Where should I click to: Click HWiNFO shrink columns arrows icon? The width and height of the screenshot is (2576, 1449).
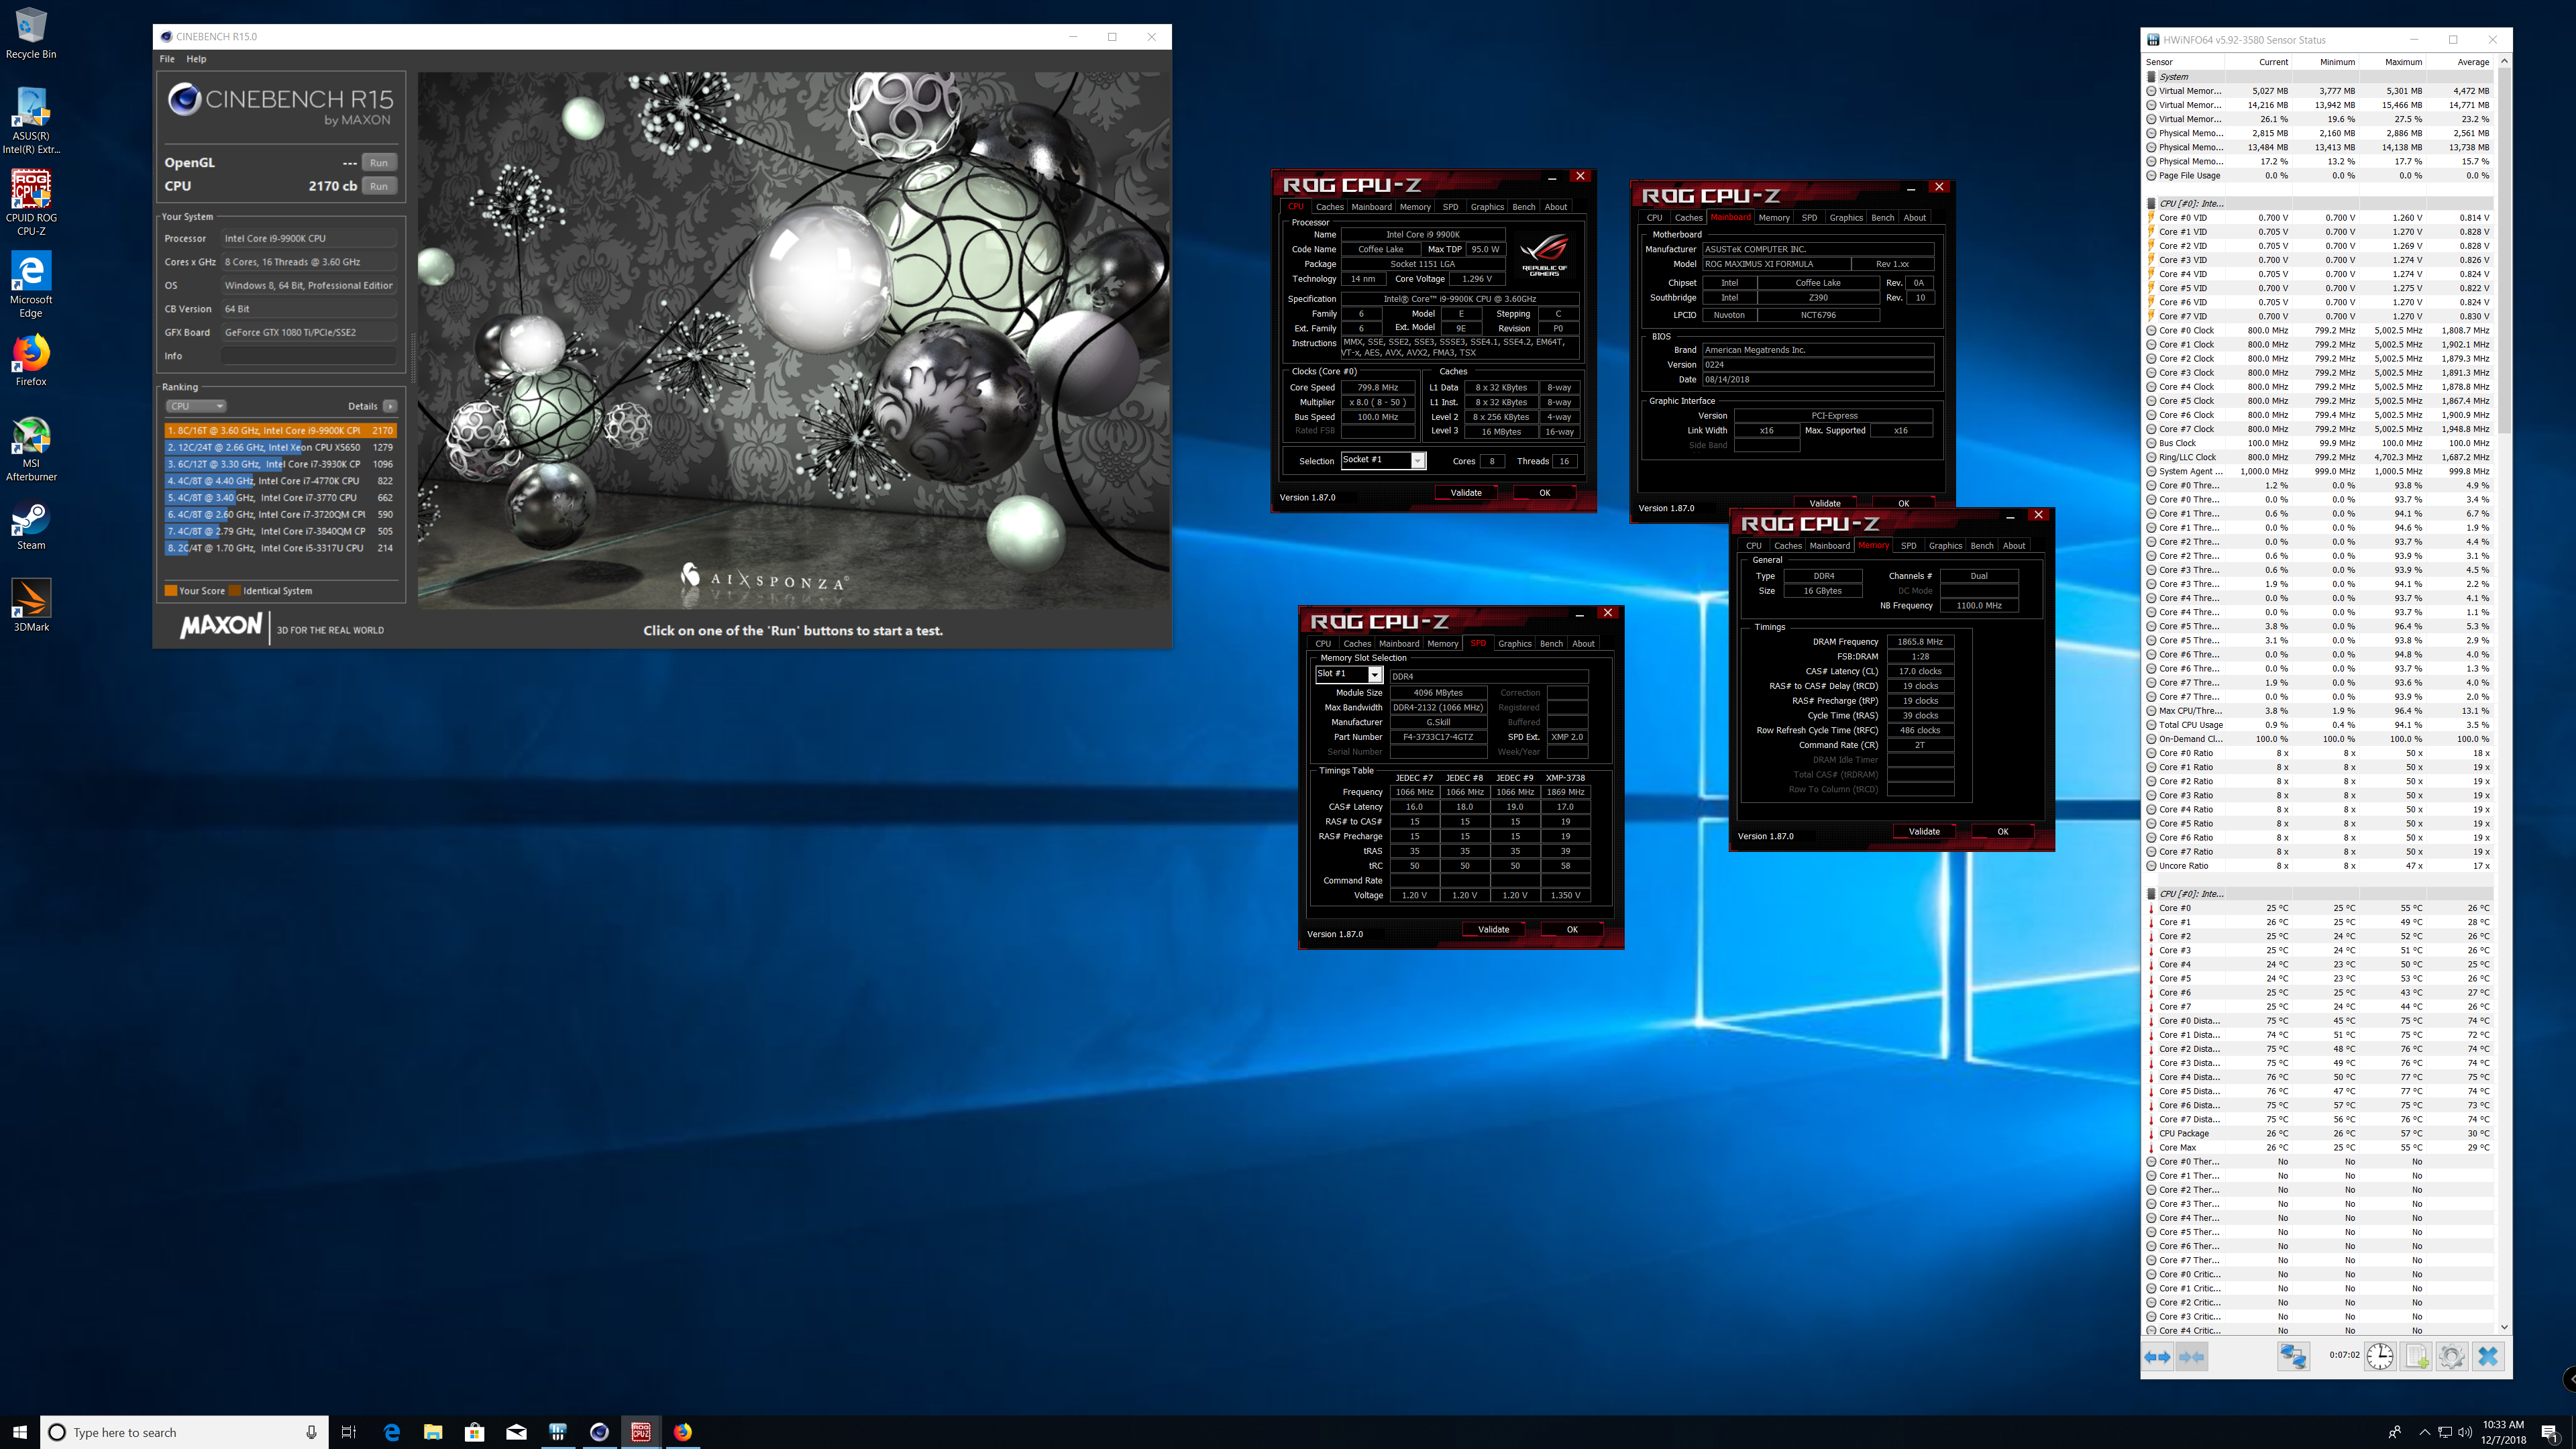[x=2192, y=1357]
